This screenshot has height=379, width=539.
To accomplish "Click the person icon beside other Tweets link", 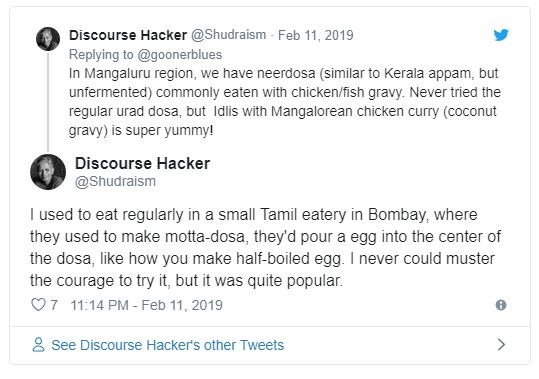I will coord(38,345).
